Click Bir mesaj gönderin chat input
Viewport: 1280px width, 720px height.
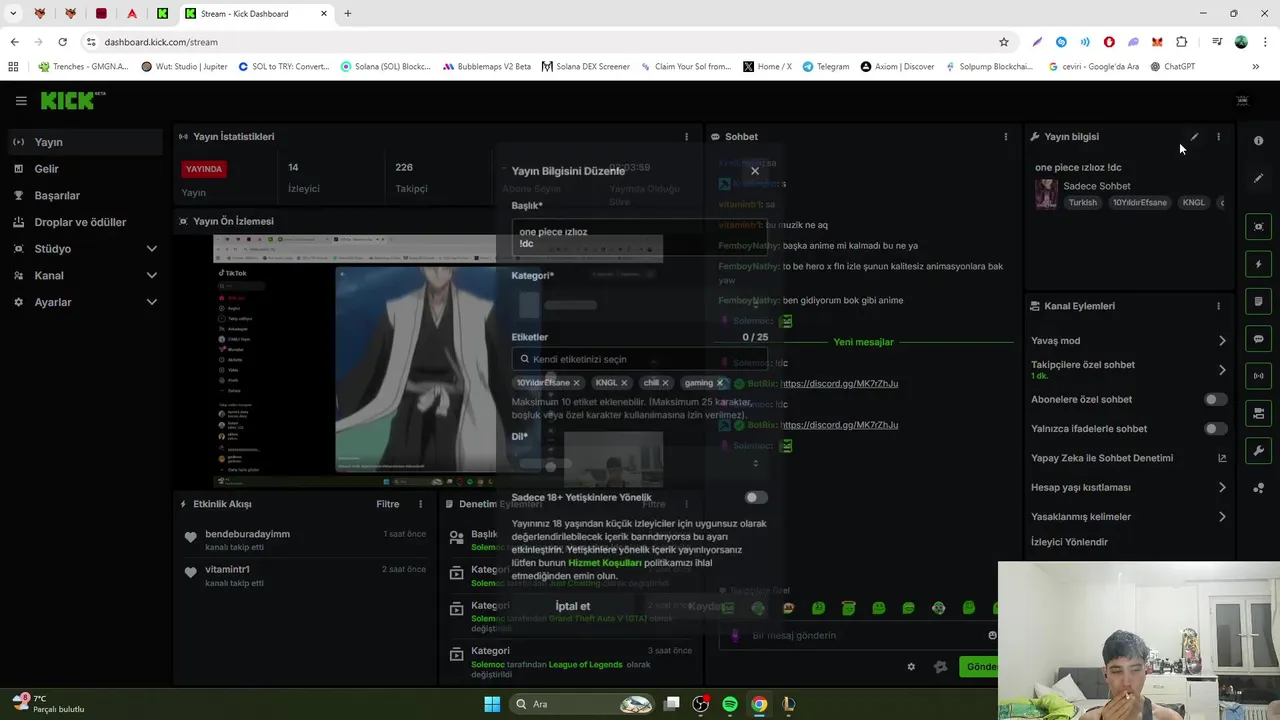point(860,635)
